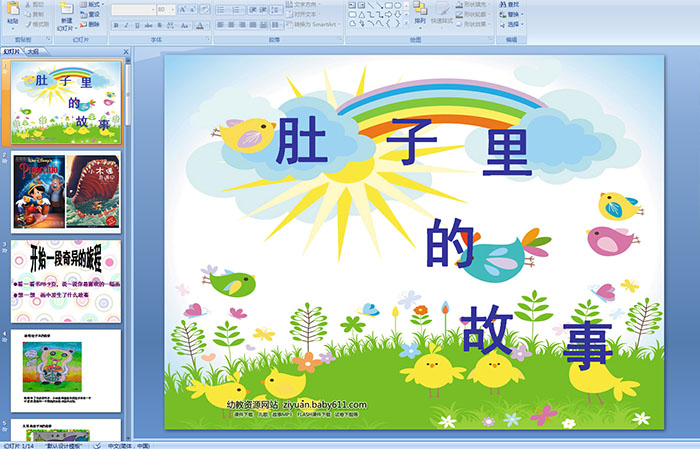
Task: Toggle right text alignment
Action: pos(242,25)
